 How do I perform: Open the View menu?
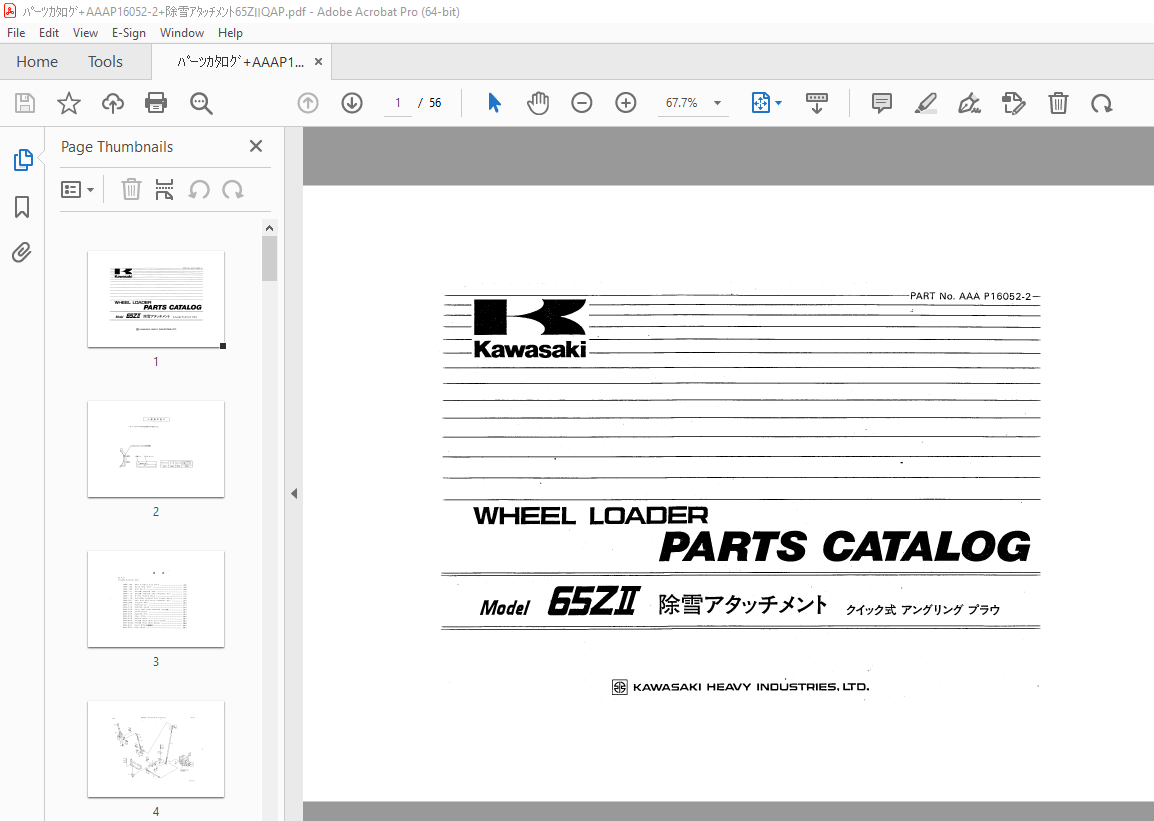(x=85, y=33)
